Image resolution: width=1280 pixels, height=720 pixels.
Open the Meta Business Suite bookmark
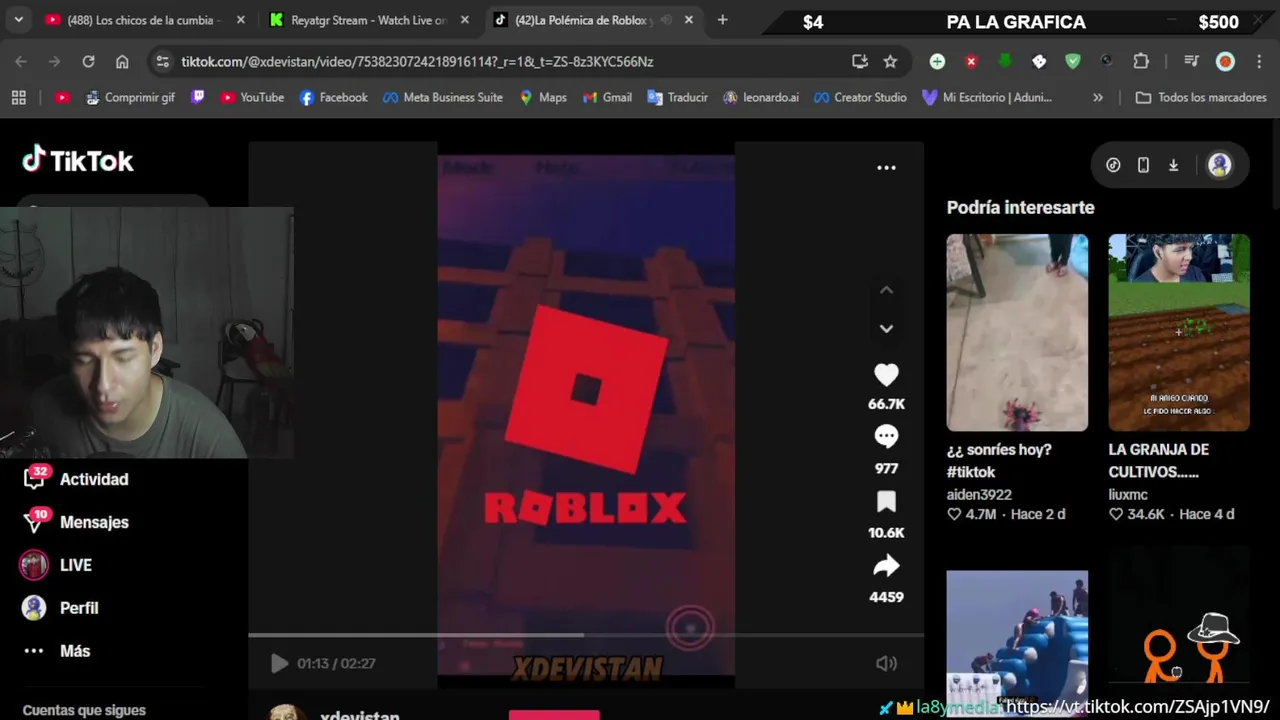pos(443,97)
